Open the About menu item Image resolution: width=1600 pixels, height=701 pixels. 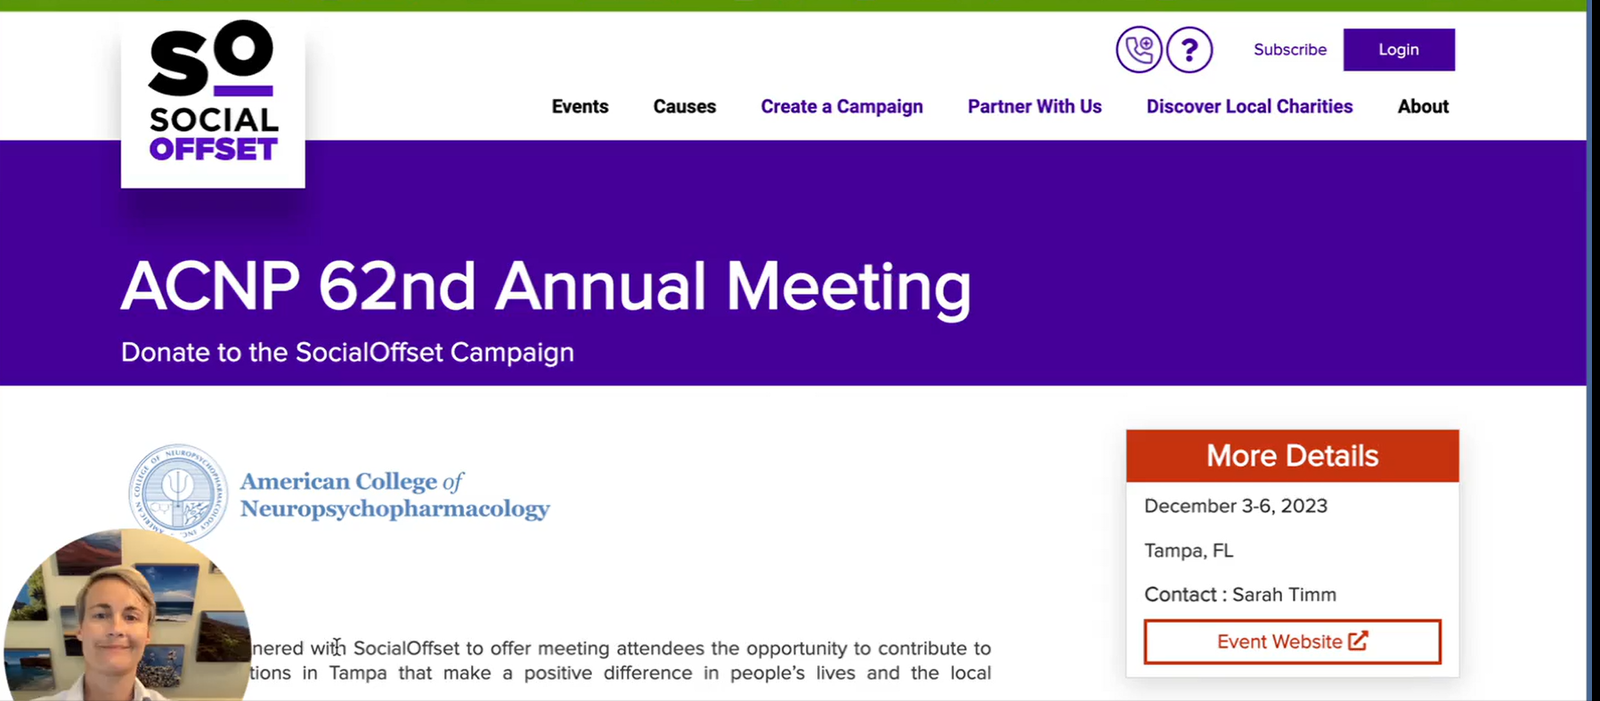[1422, 107]
